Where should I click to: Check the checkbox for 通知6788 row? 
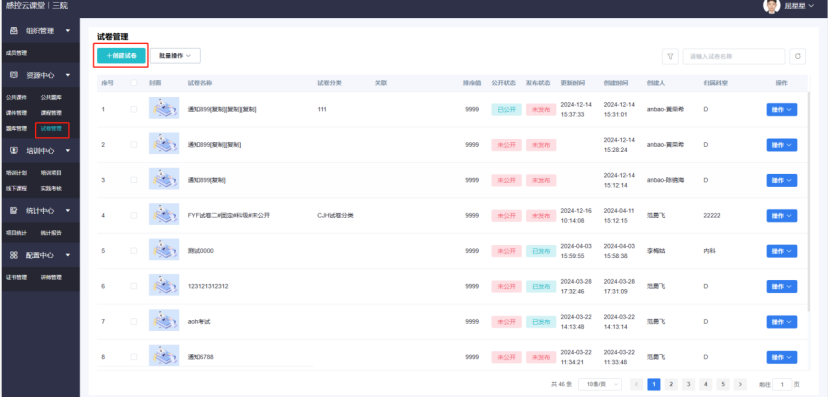(x=134, y=357)
